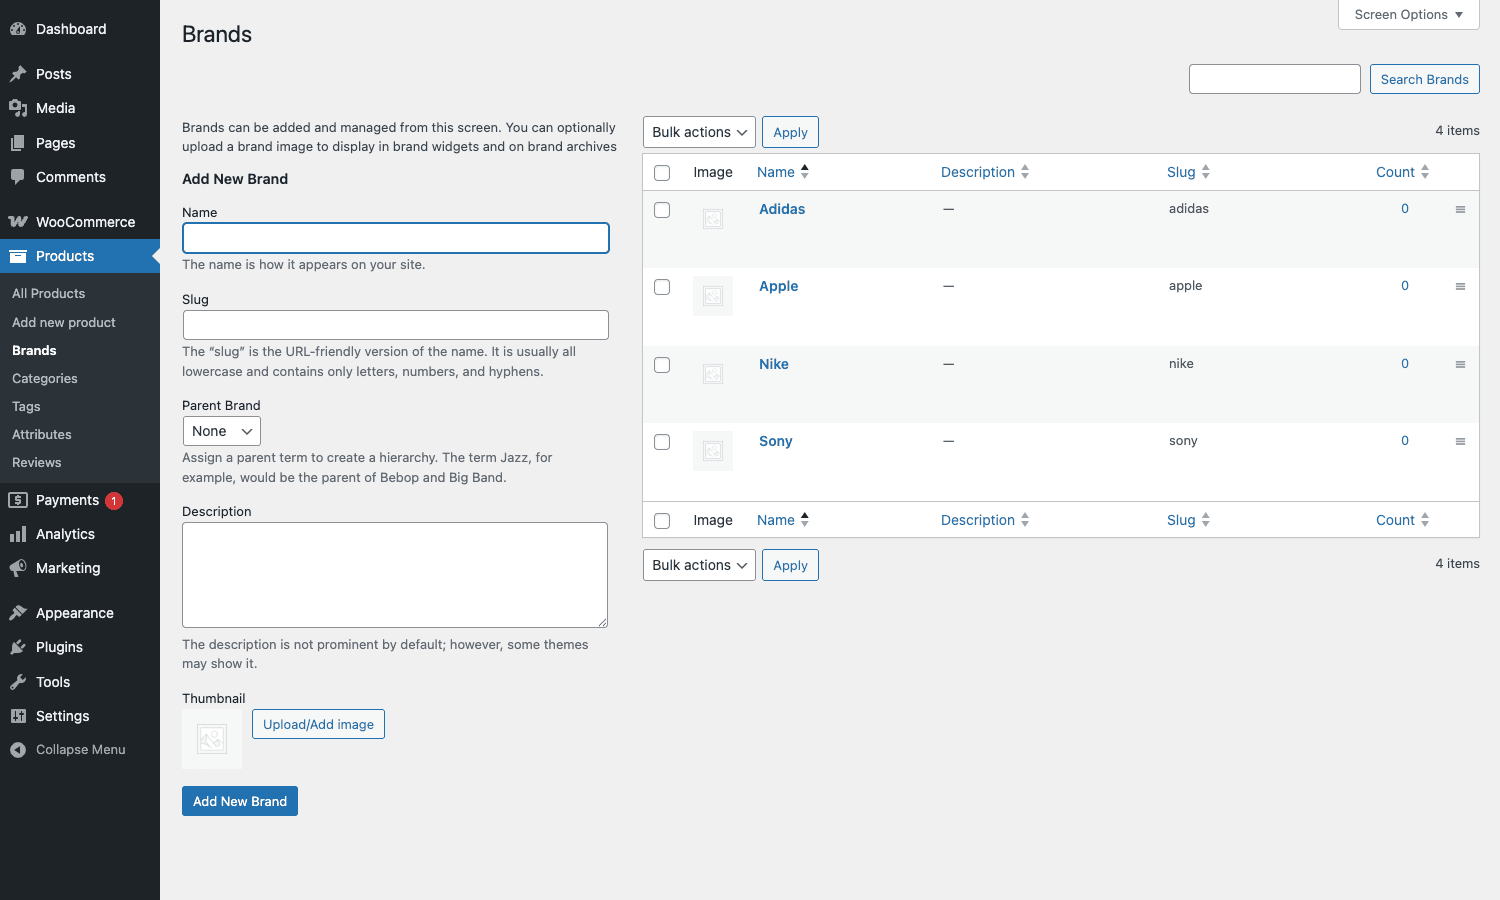Focus the search brands text box

1275,79
